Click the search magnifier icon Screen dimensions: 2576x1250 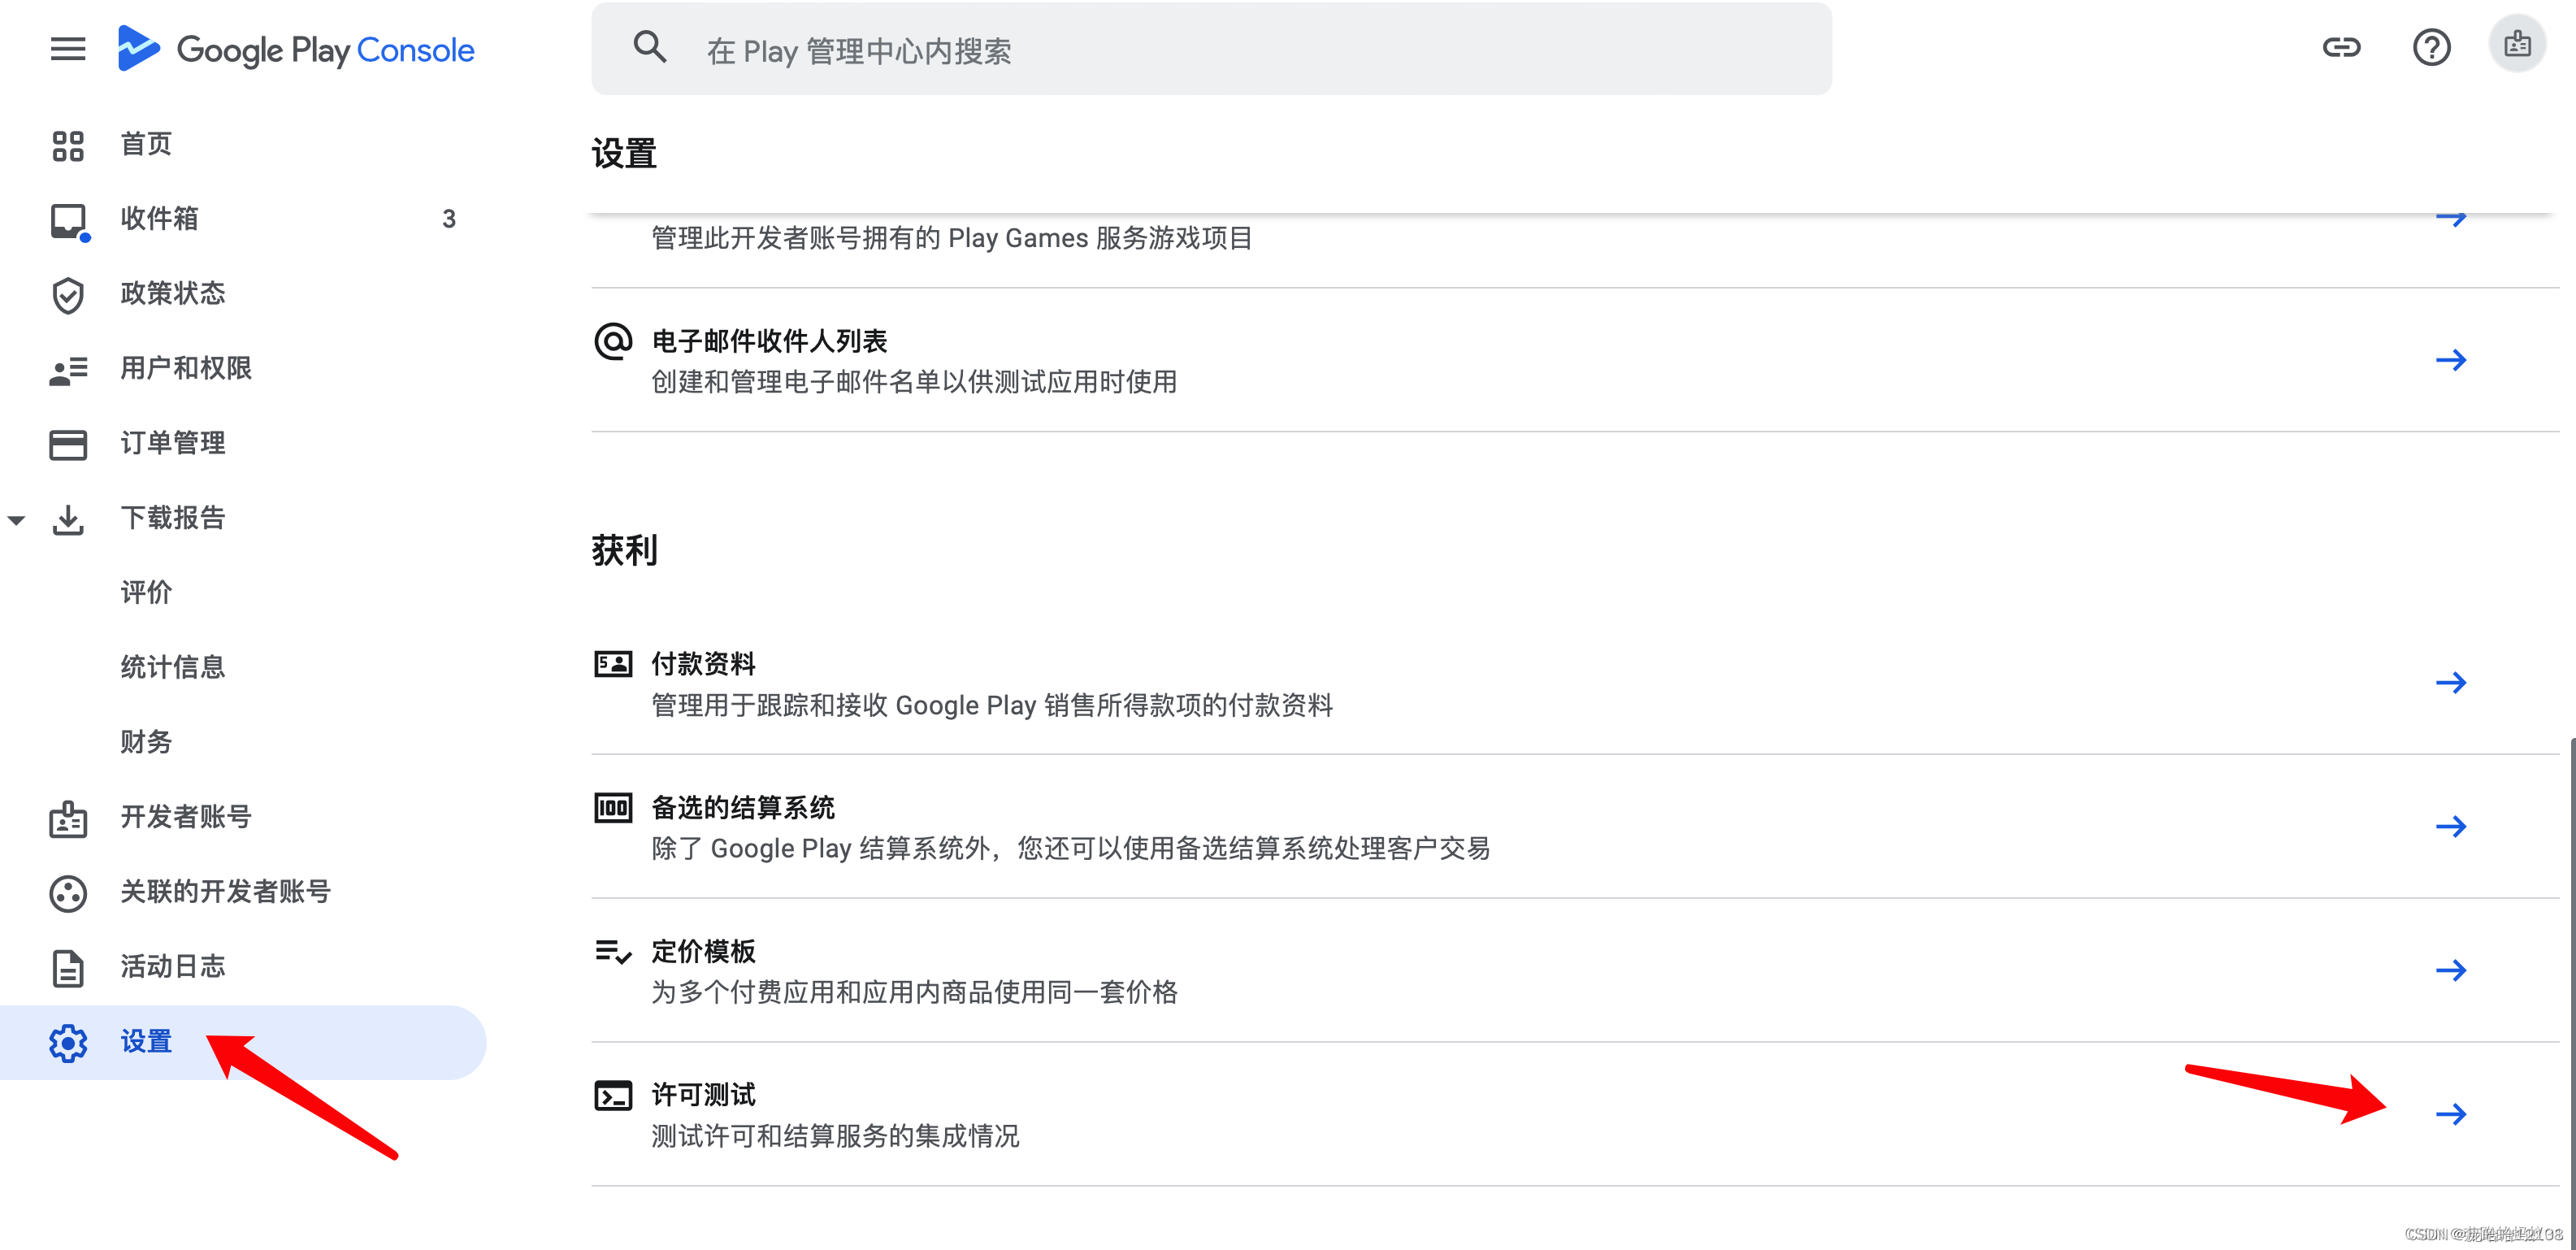[x=650, y=47]
